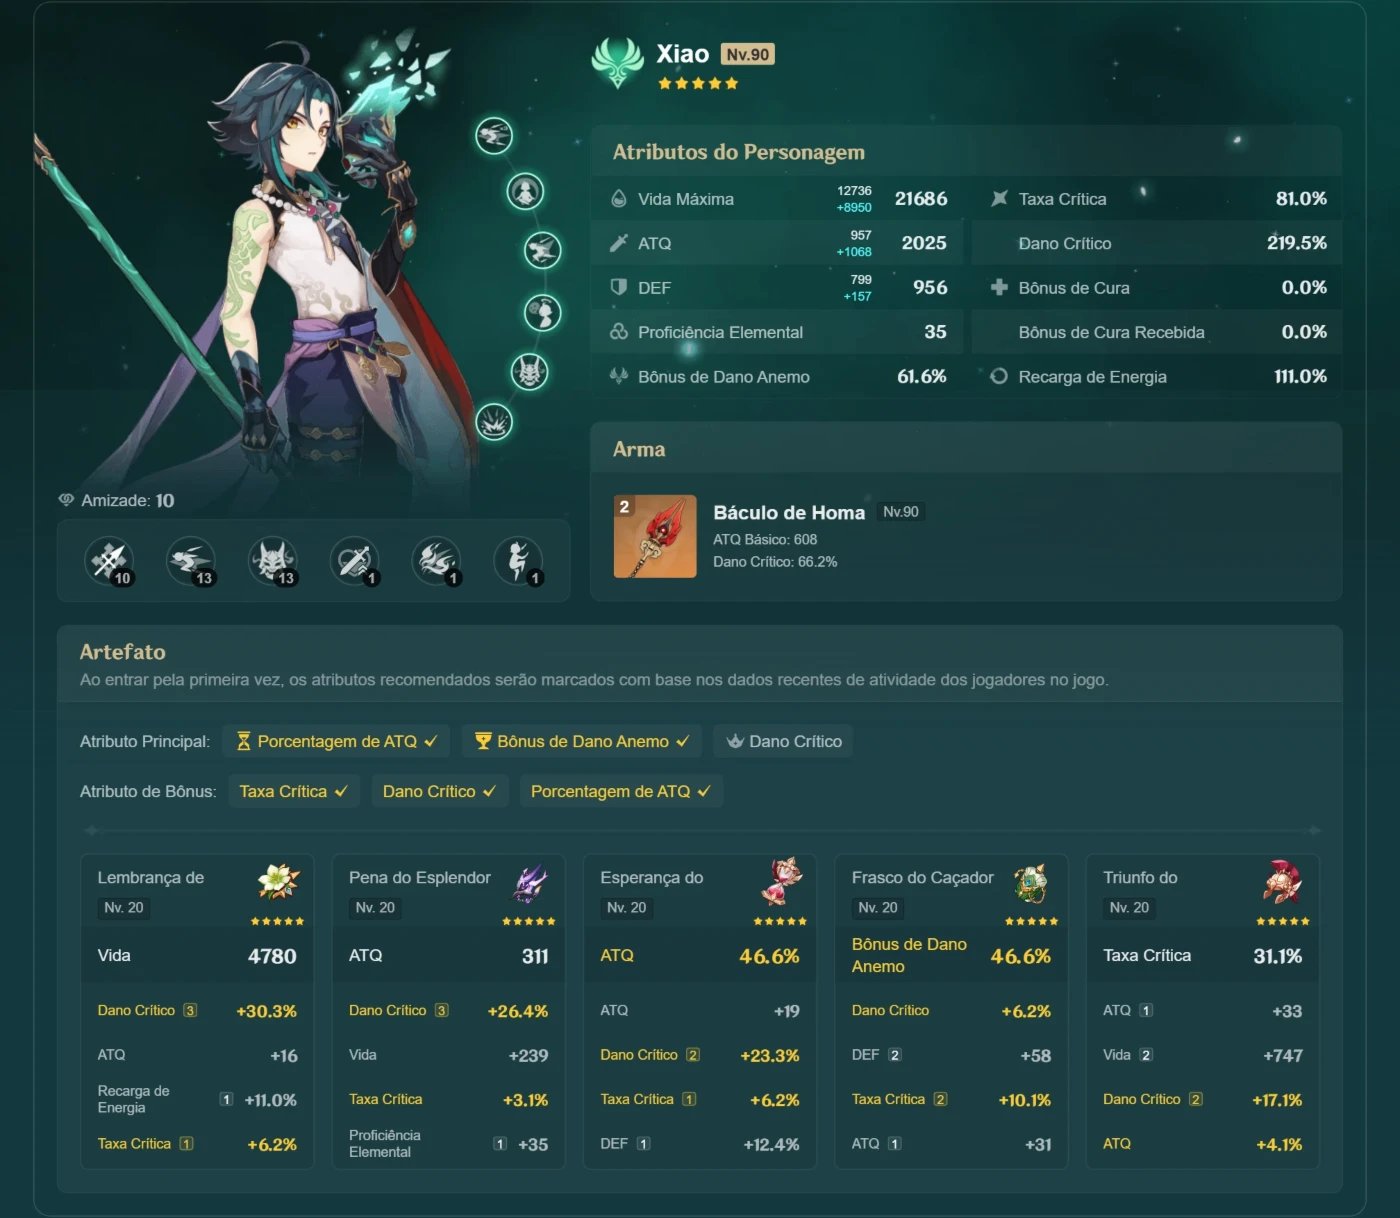1400x1218 pixels.
Task: Click the Pena do Esplendor feather icon
Action: tap(531, 882)
